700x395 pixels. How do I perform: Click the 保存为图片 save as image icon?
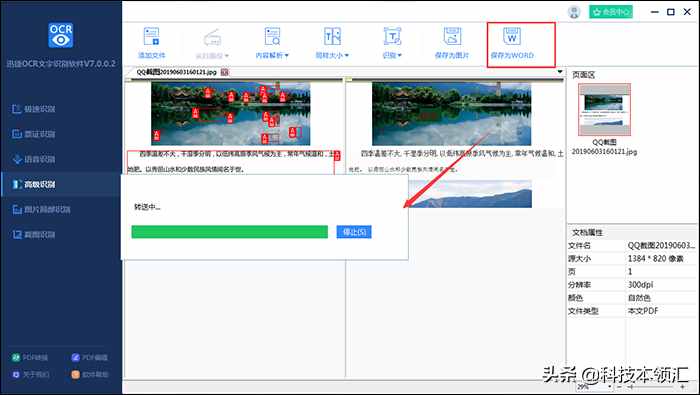point(452,36)
